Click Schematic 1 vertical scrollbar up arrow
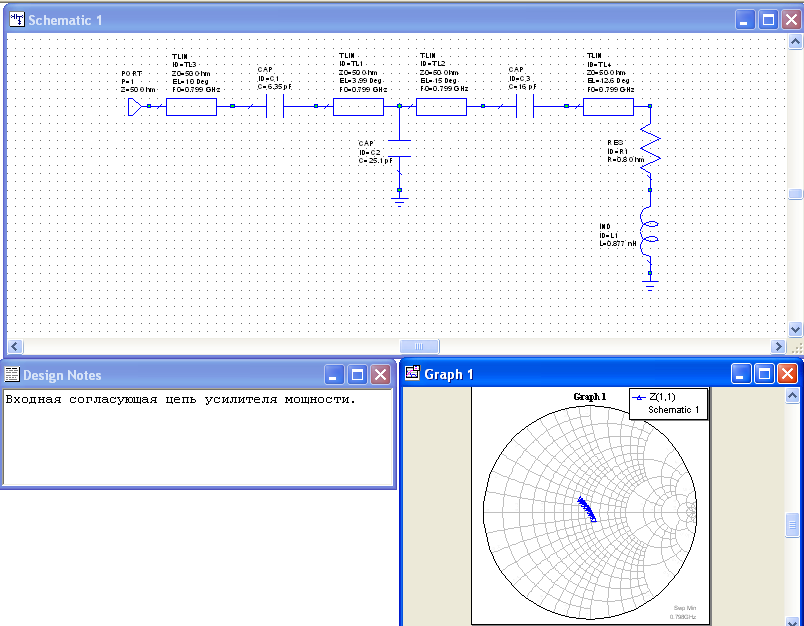Image resolution: width=804 pixels, height=626 pixels. pos(795,42)
